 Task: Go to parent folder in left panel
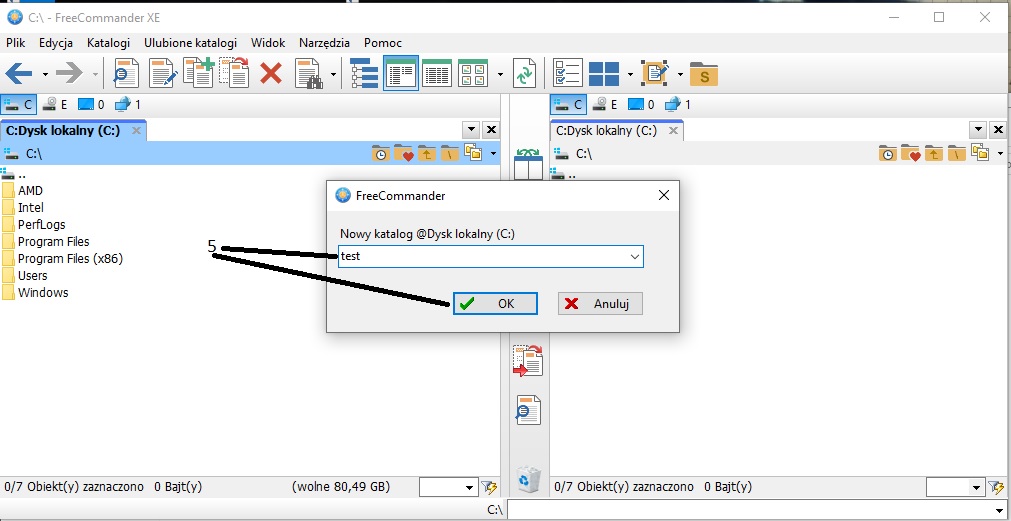[x=427, y=153]
